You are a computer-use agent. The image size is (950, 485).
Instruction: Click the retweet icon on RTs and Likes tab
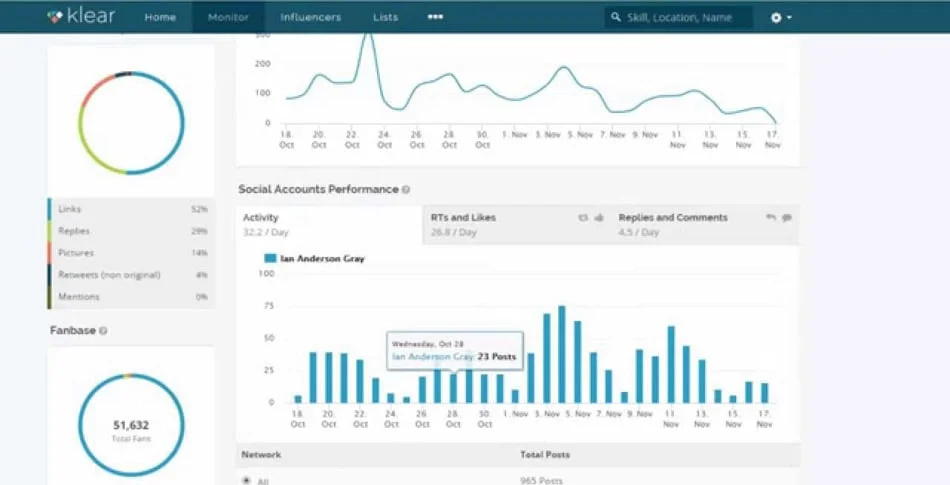click(583, 218)
